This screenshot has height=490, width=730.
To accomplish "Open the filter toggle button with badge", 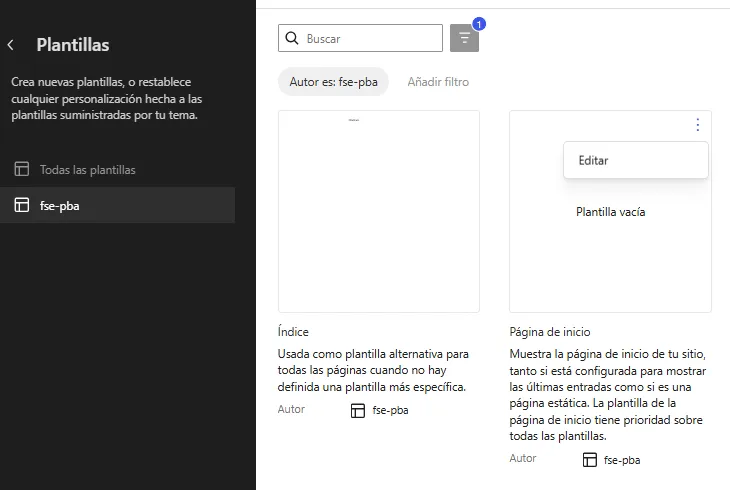I will tap(464, 38).
